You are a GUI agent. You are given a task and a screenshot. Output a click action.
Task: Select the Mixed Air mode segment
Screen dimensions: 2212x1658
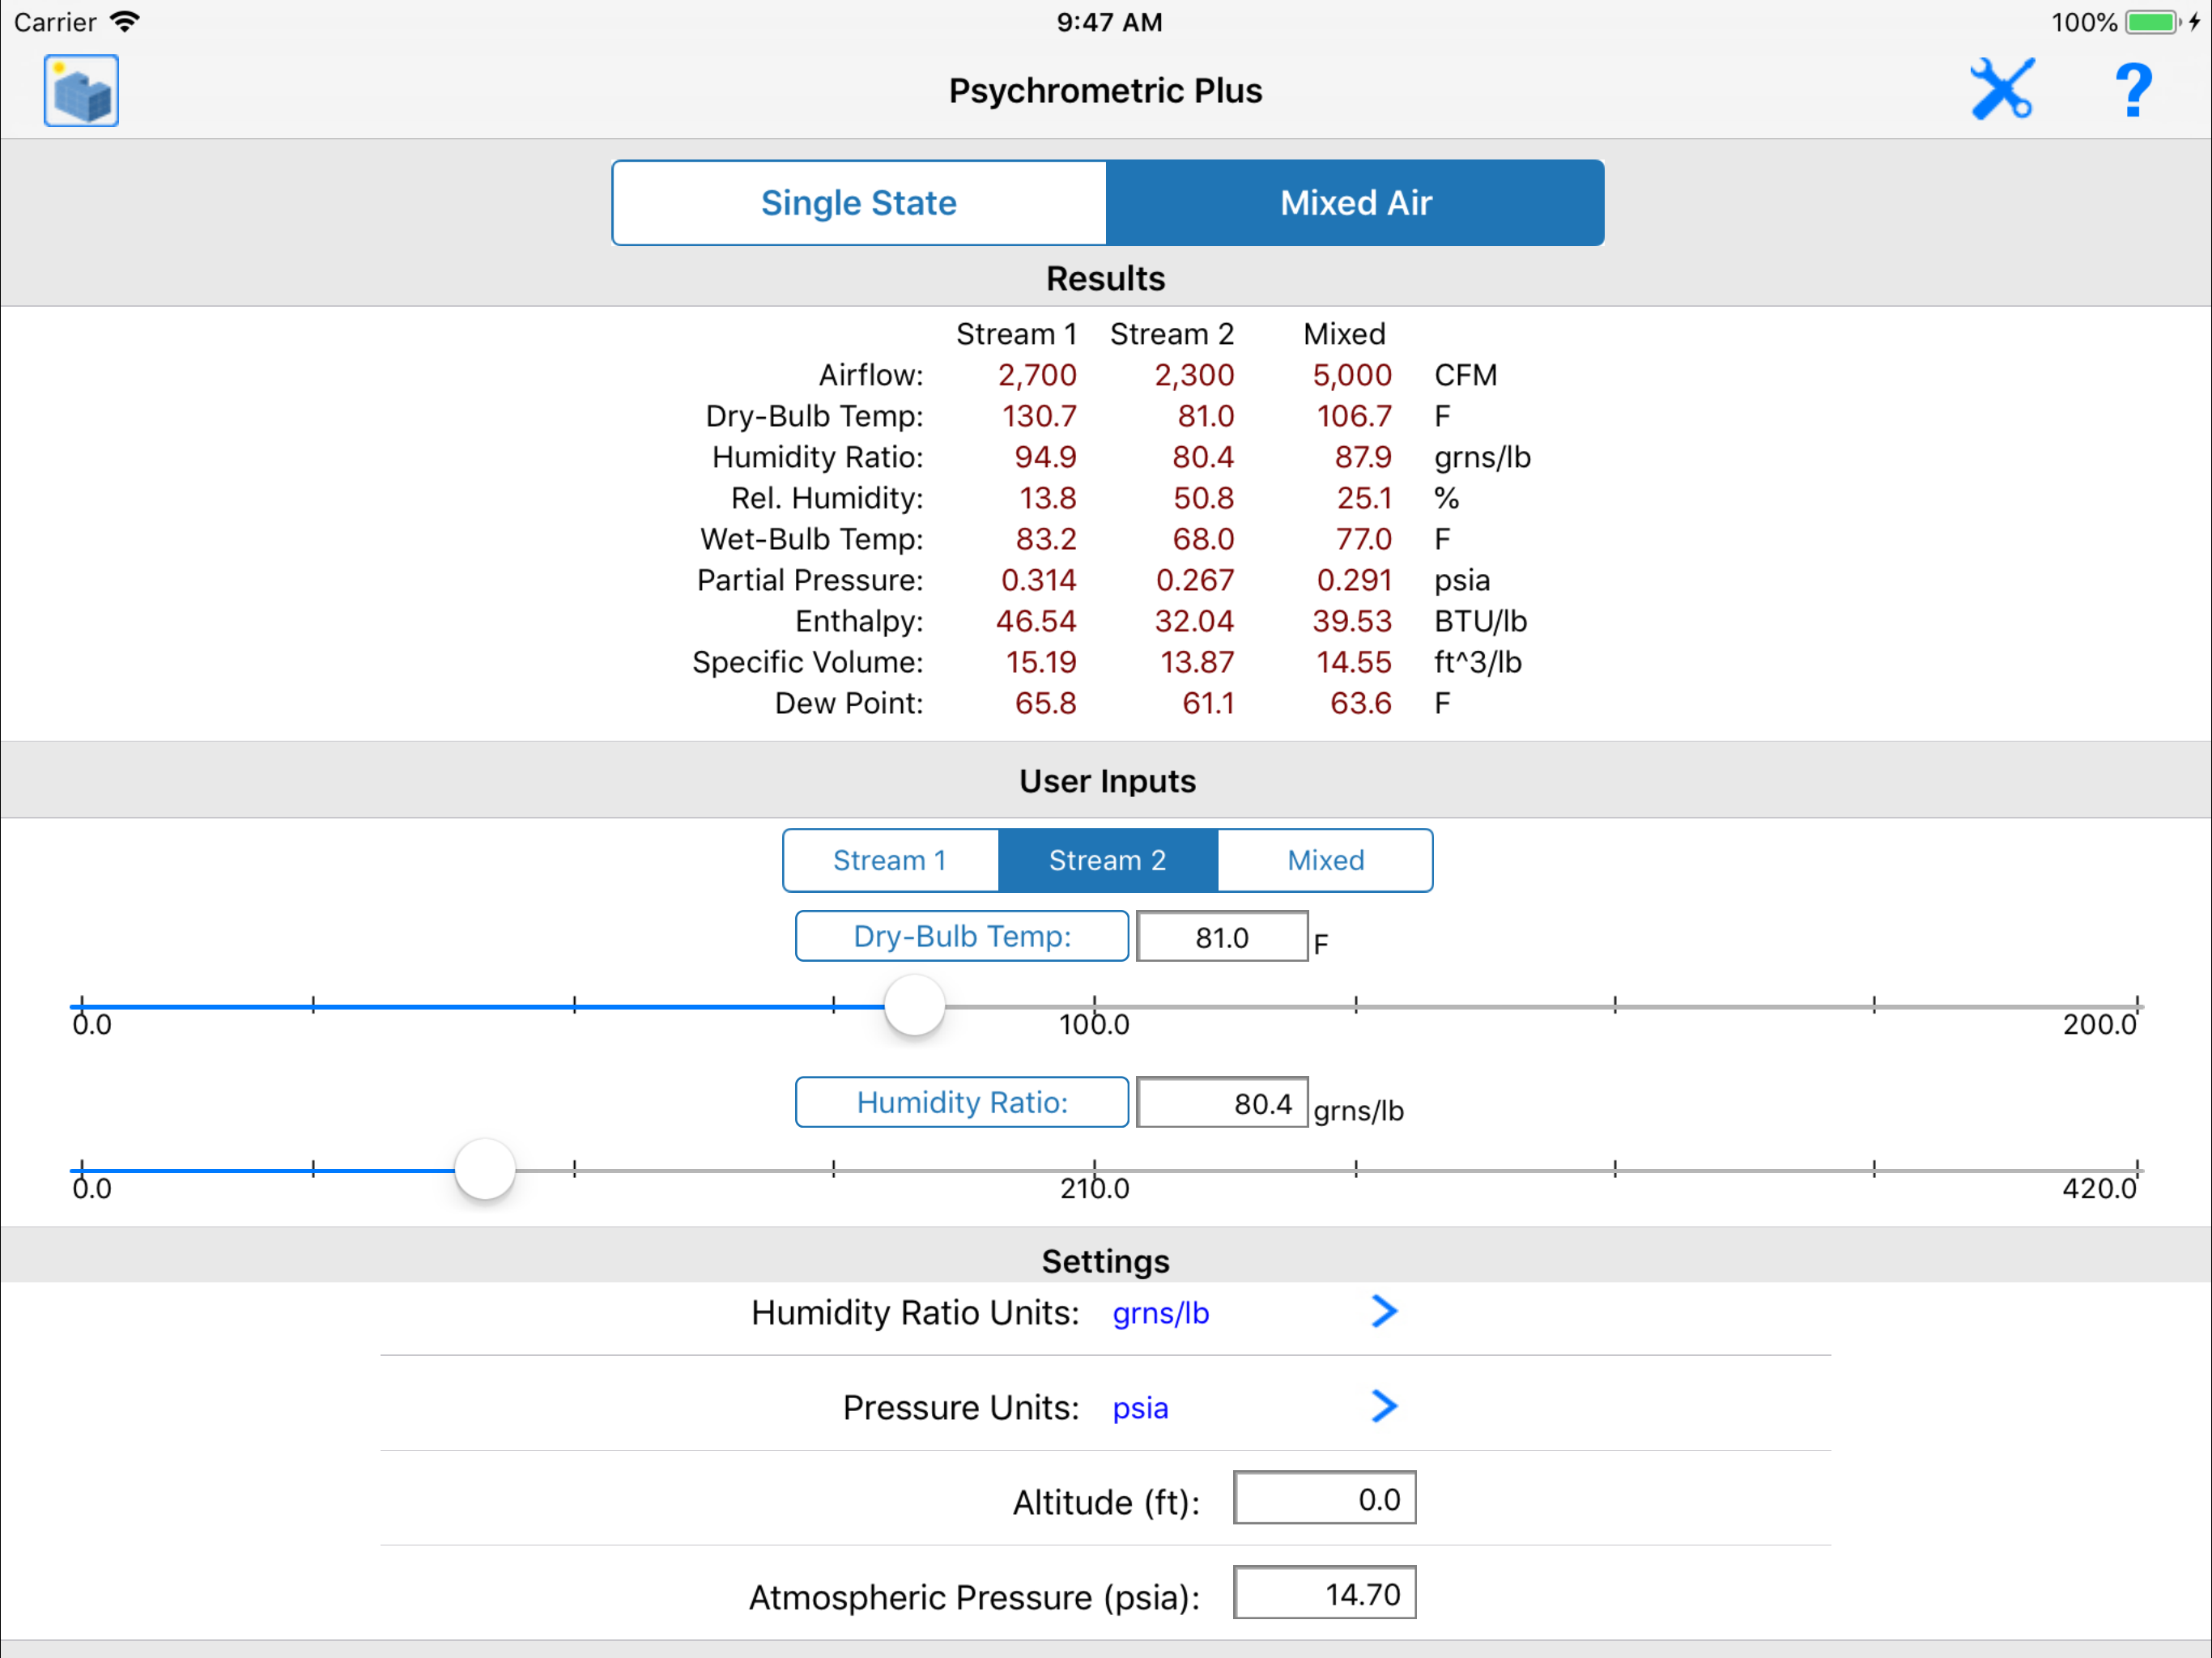pos(1355,203)
